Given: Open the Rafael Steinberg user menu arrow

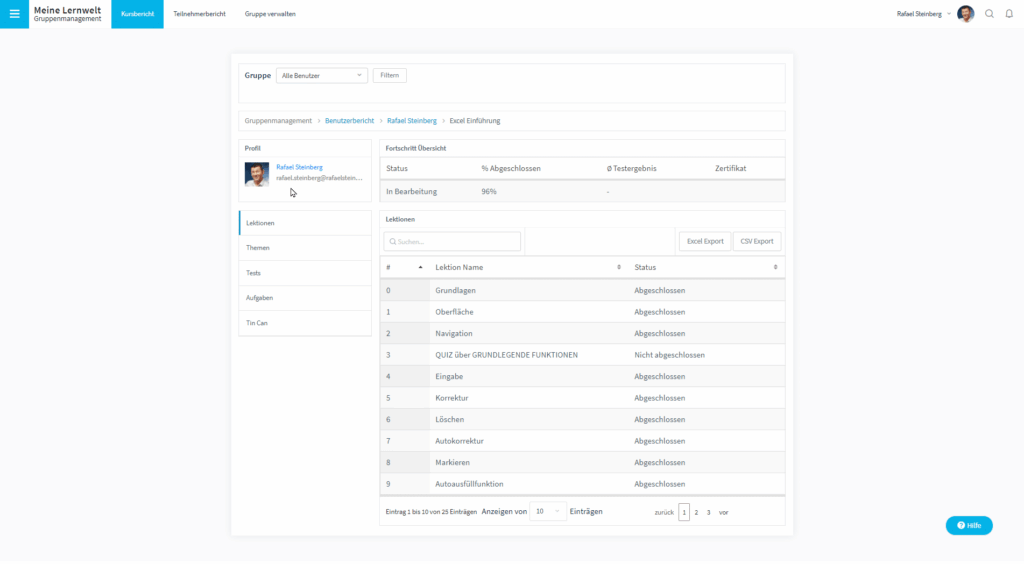Looking at the screenshot, I should (948, 14).
